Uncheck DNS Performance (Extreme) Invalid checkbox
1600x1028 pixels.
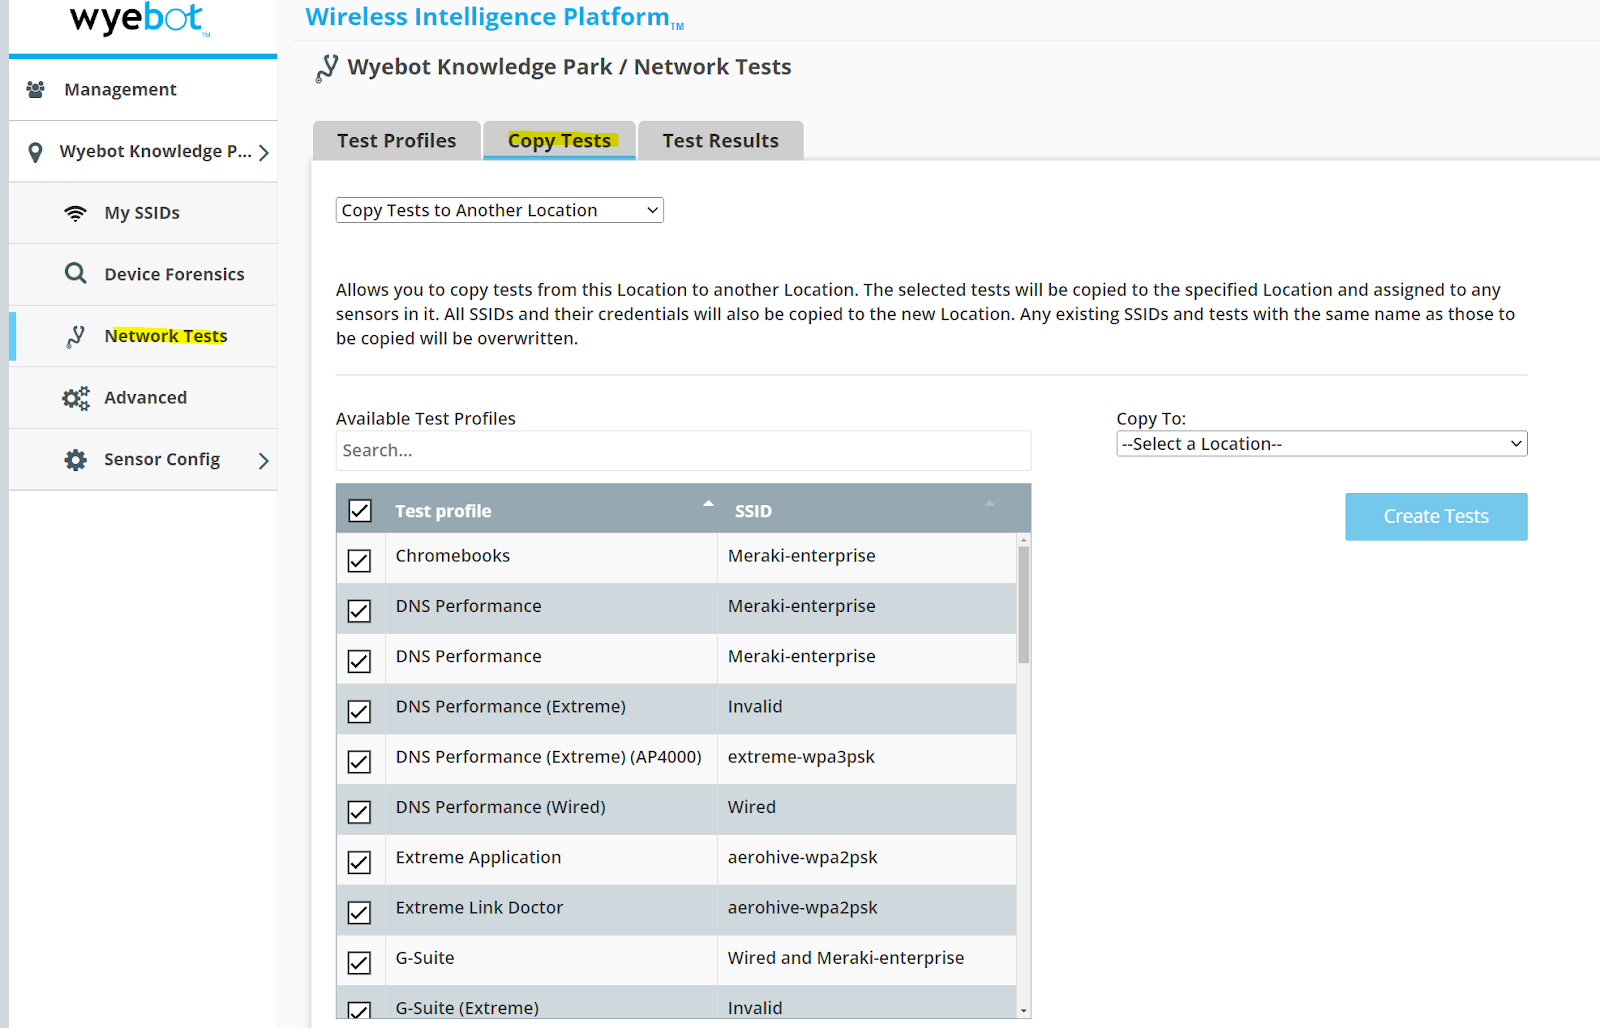point(359,712)
